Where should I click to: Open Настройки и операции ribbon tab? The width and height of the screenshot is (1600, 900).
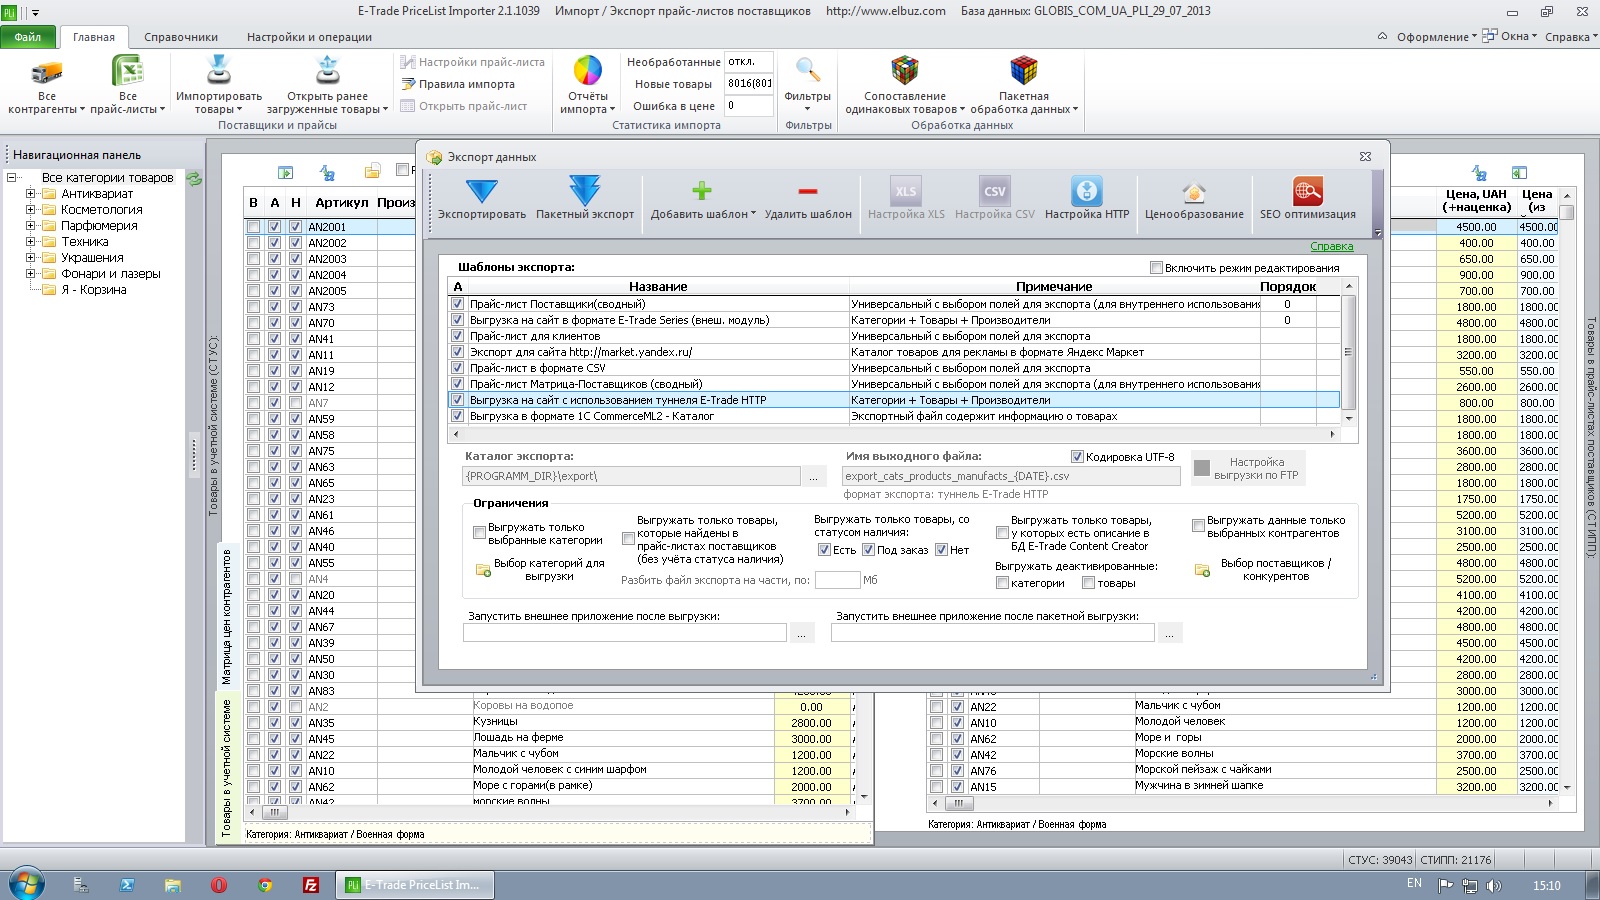click(x=309, y=37)
